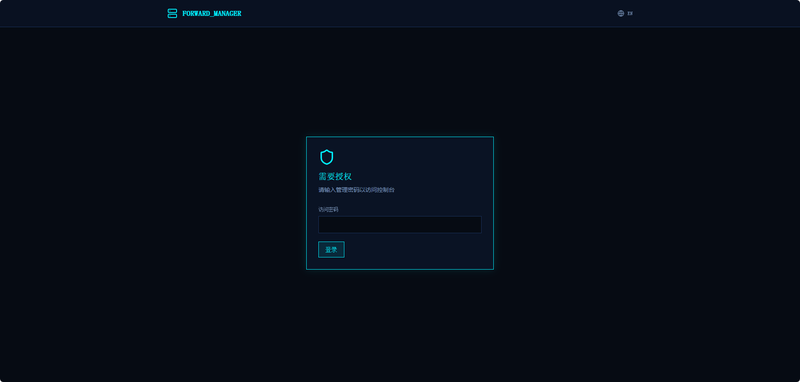Click the FORWARD_MANAGER server logo icon
Image resolution: width=800 pixels, height=382 pixels.
coord(172,13)
